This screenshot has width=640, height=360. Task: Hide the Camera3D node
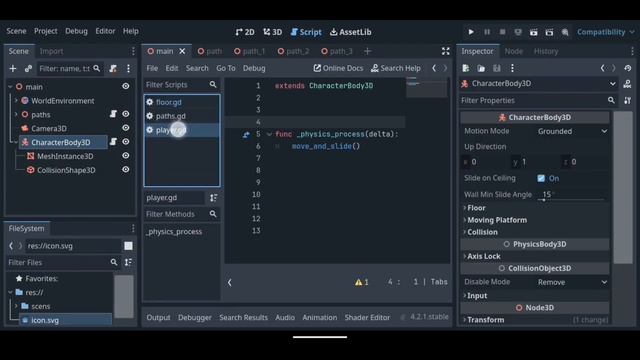pyautogui.click(x=126, y=128)
